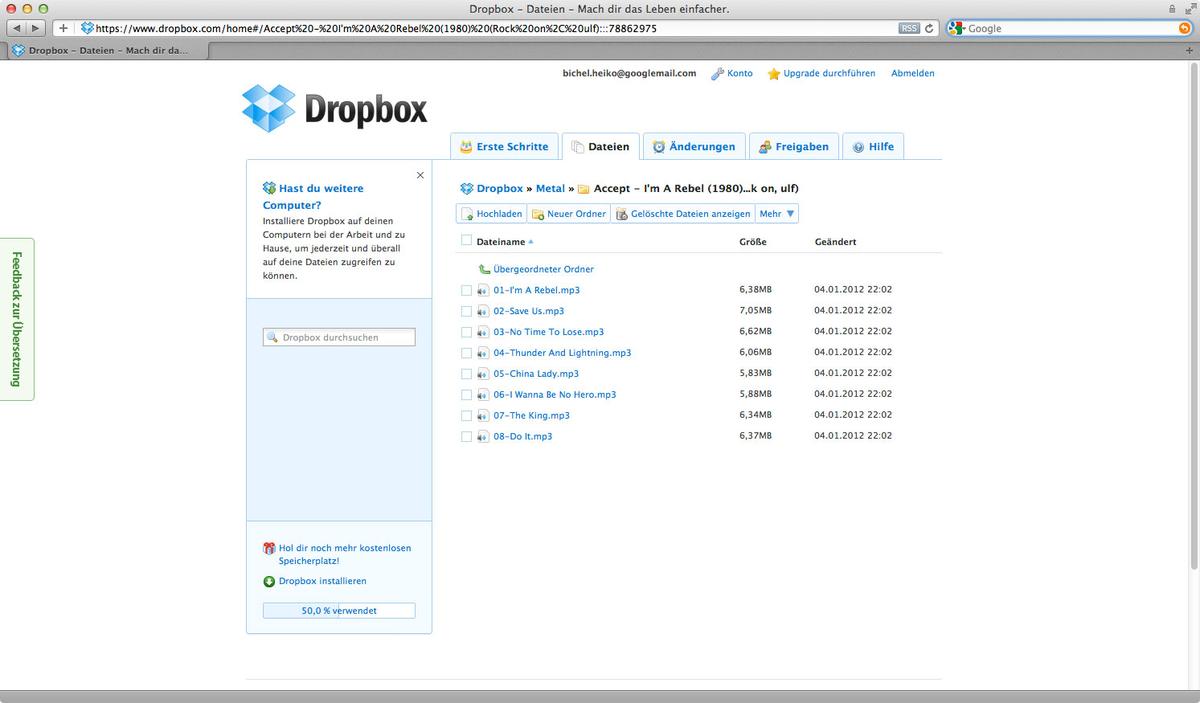Click the plus add-bookmark button
The height and width of the screenshot is (703, 1200).
[63, 28]
